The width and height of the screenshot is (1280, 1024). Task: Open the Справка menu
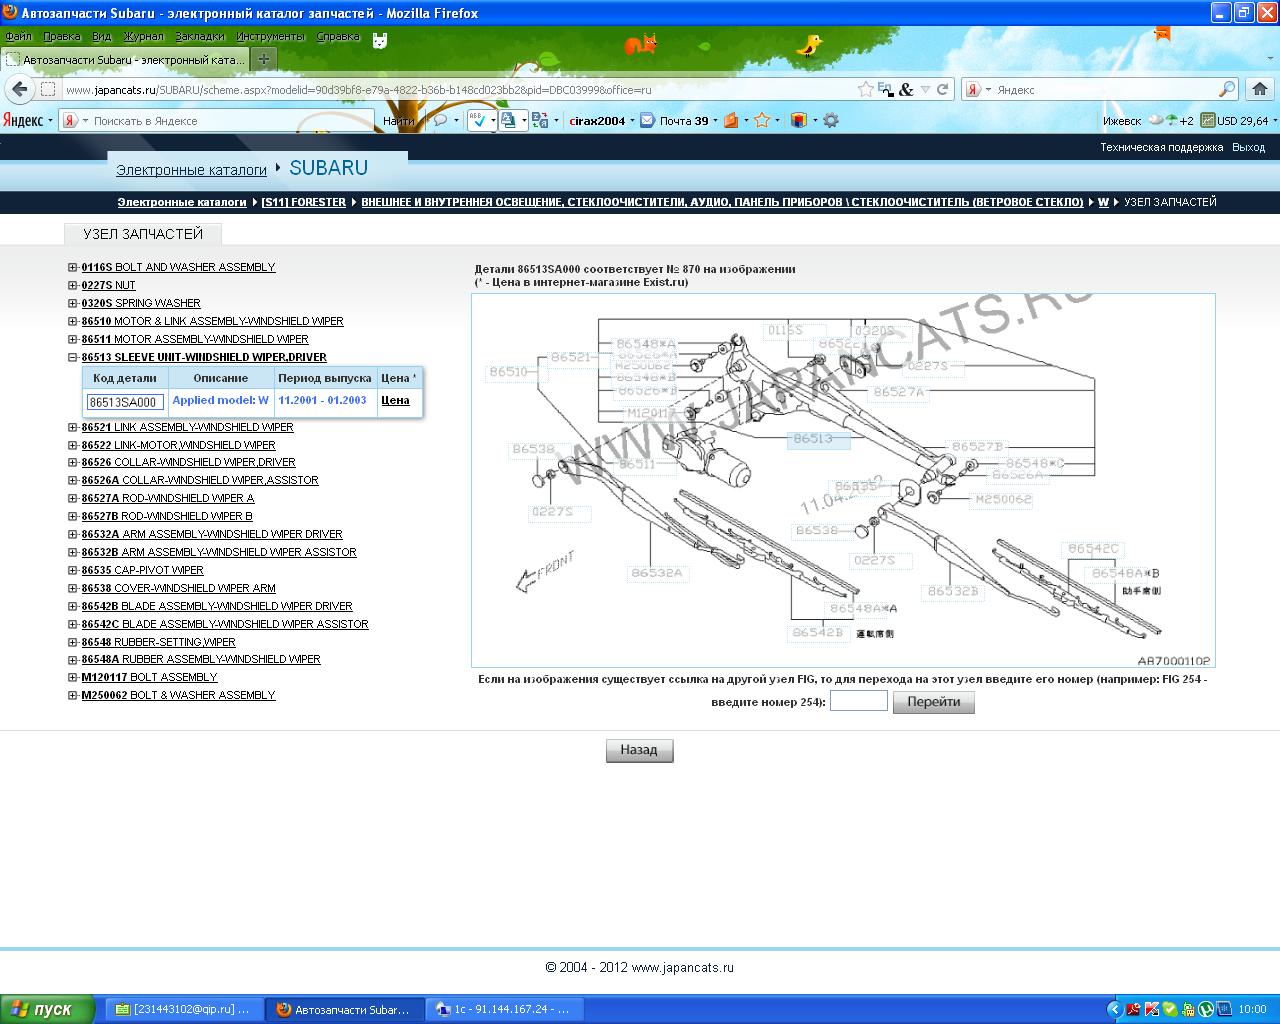337,37
